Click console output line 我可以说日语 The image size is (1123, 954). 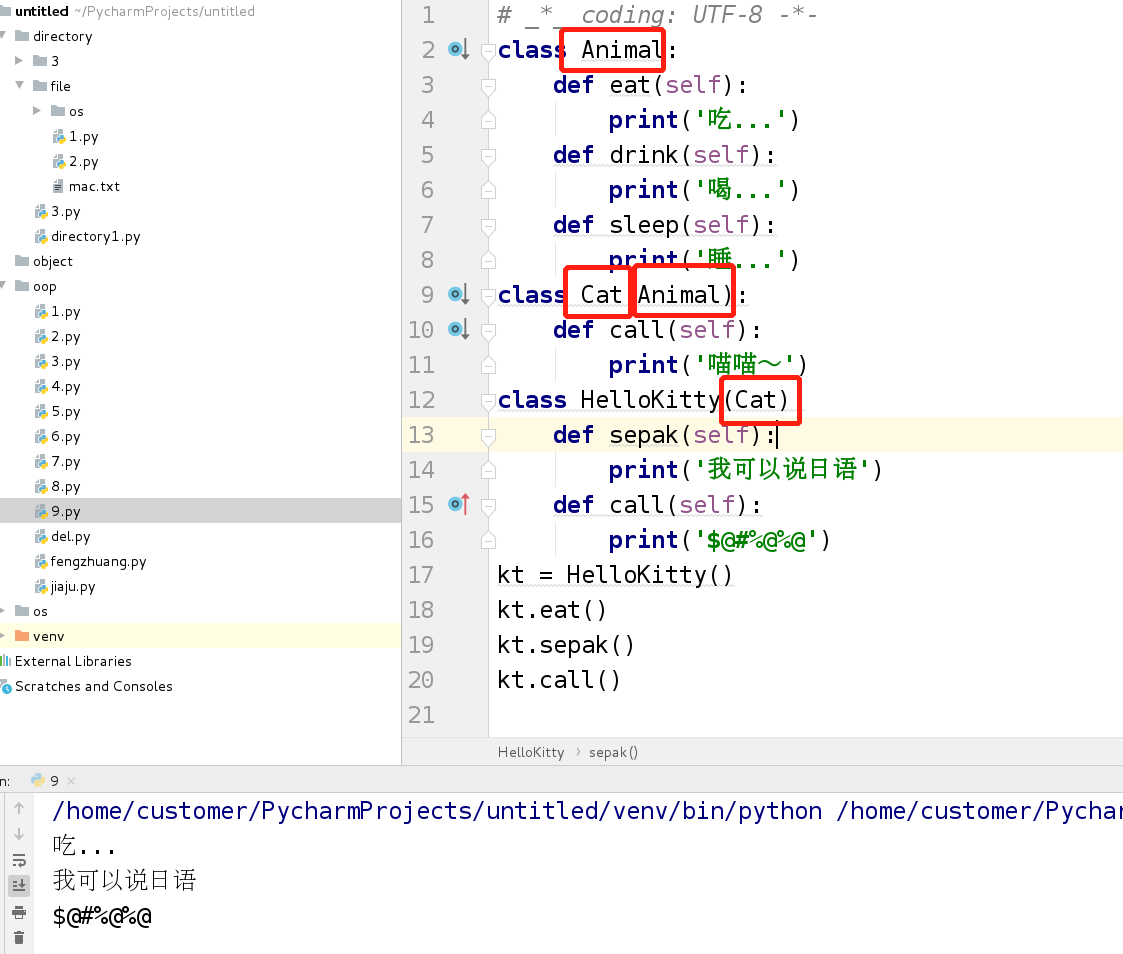tap(125, 880)
